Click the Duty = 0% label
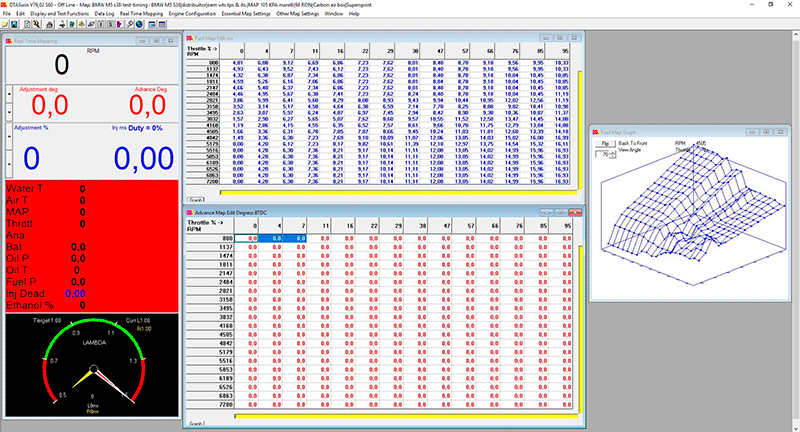The height and width of the screenshot is (432, 800). tap(145, 128)
